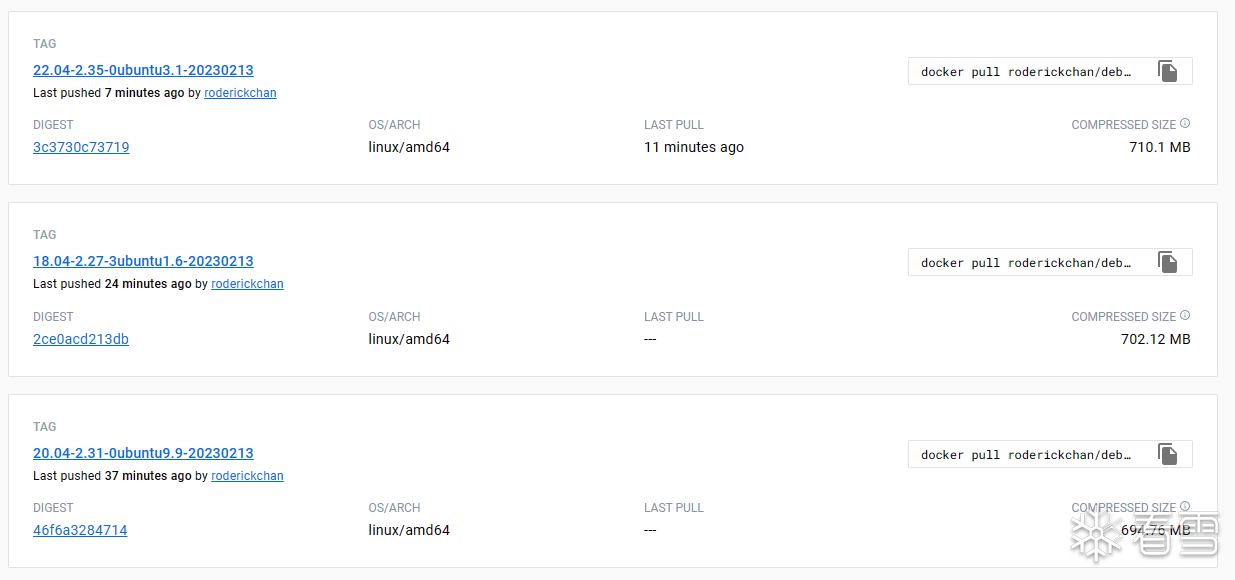This screenshot has height=580, width=1235.
Task: Open roderickchan profile pushed 37 minutes ago
Action: pos(247,476)
